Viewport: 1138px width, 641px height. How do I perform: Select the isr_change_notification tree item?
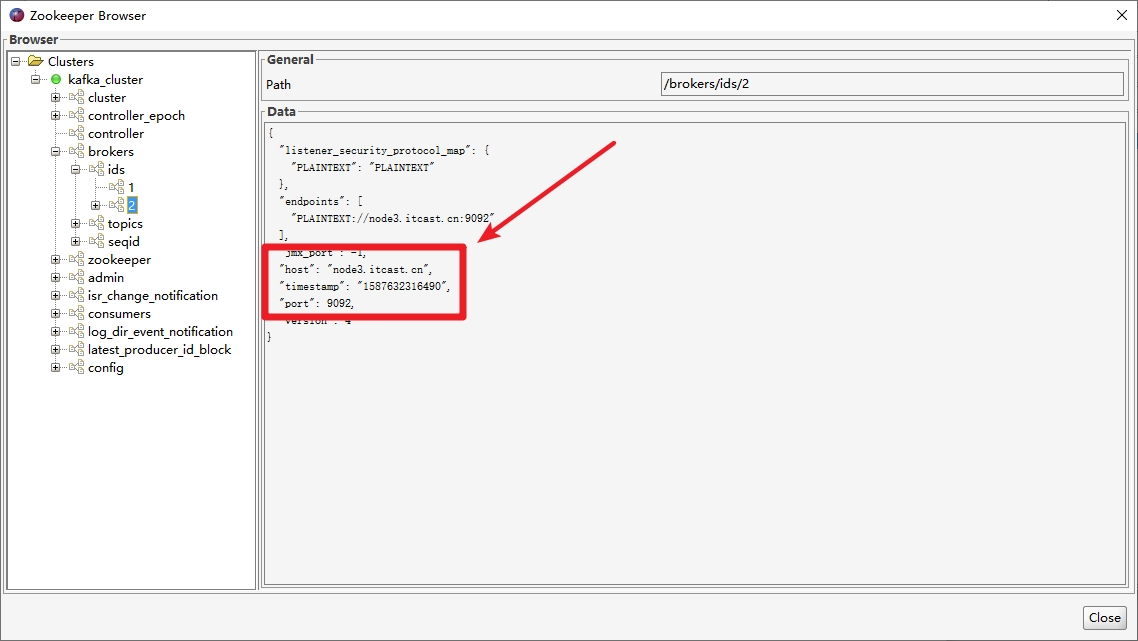coord(152,295)
